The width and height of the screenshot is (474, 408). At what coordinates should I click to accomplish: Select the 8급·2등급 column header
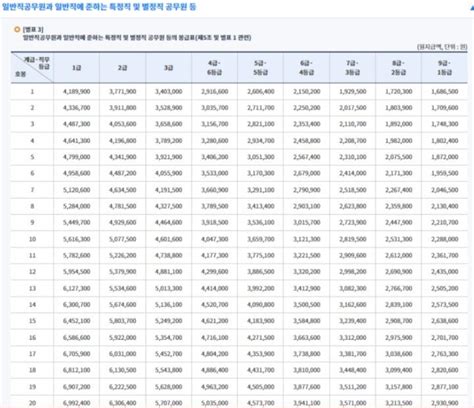click(398, 68)
